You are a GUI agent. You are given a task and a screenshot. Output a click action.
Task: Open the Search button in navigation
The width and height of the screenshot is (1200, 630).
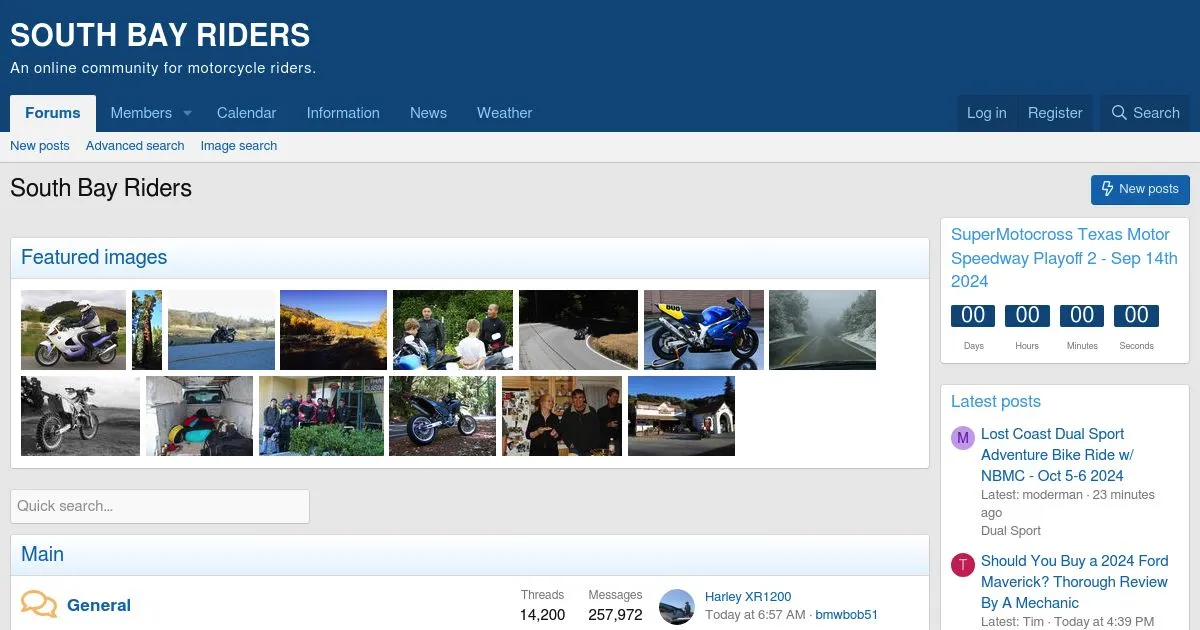[x=1145, y=113]
